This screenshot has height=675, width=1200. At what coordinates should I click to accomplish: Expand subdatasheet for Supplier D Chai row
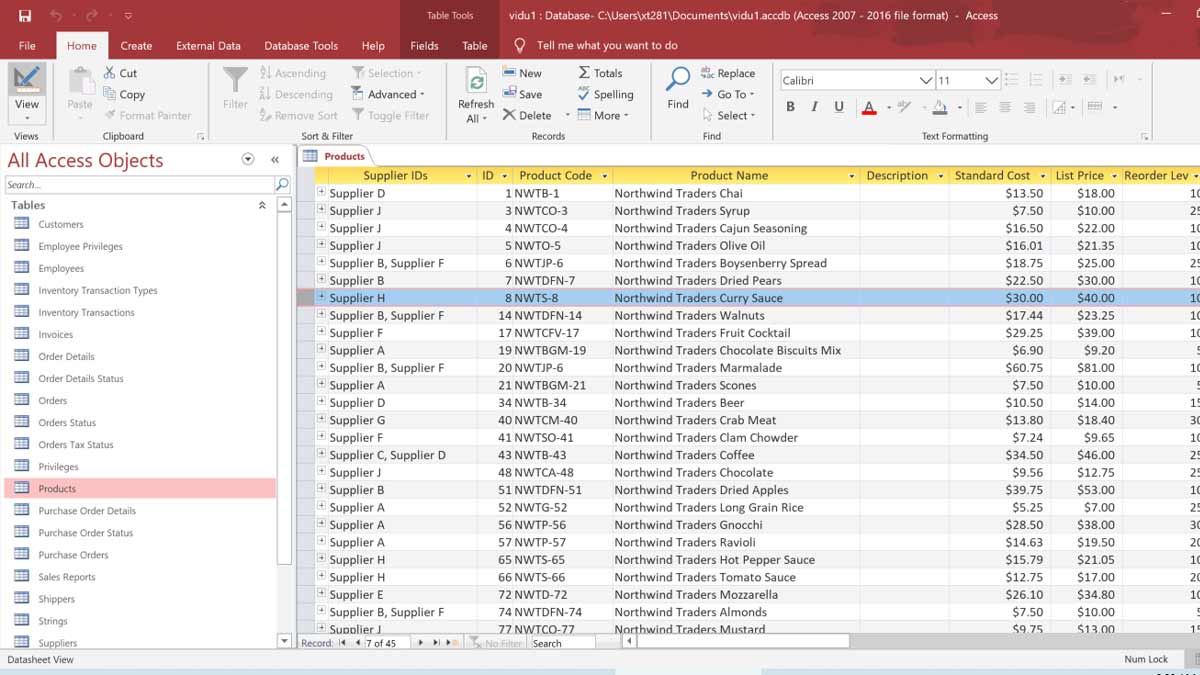click(322, 192)
